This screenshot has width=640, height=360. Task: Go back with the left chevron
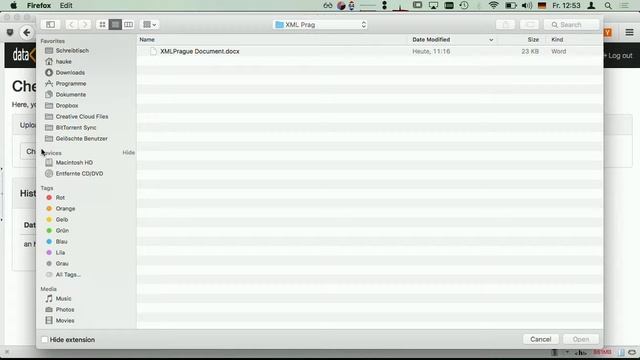click(x=71, y=24)
